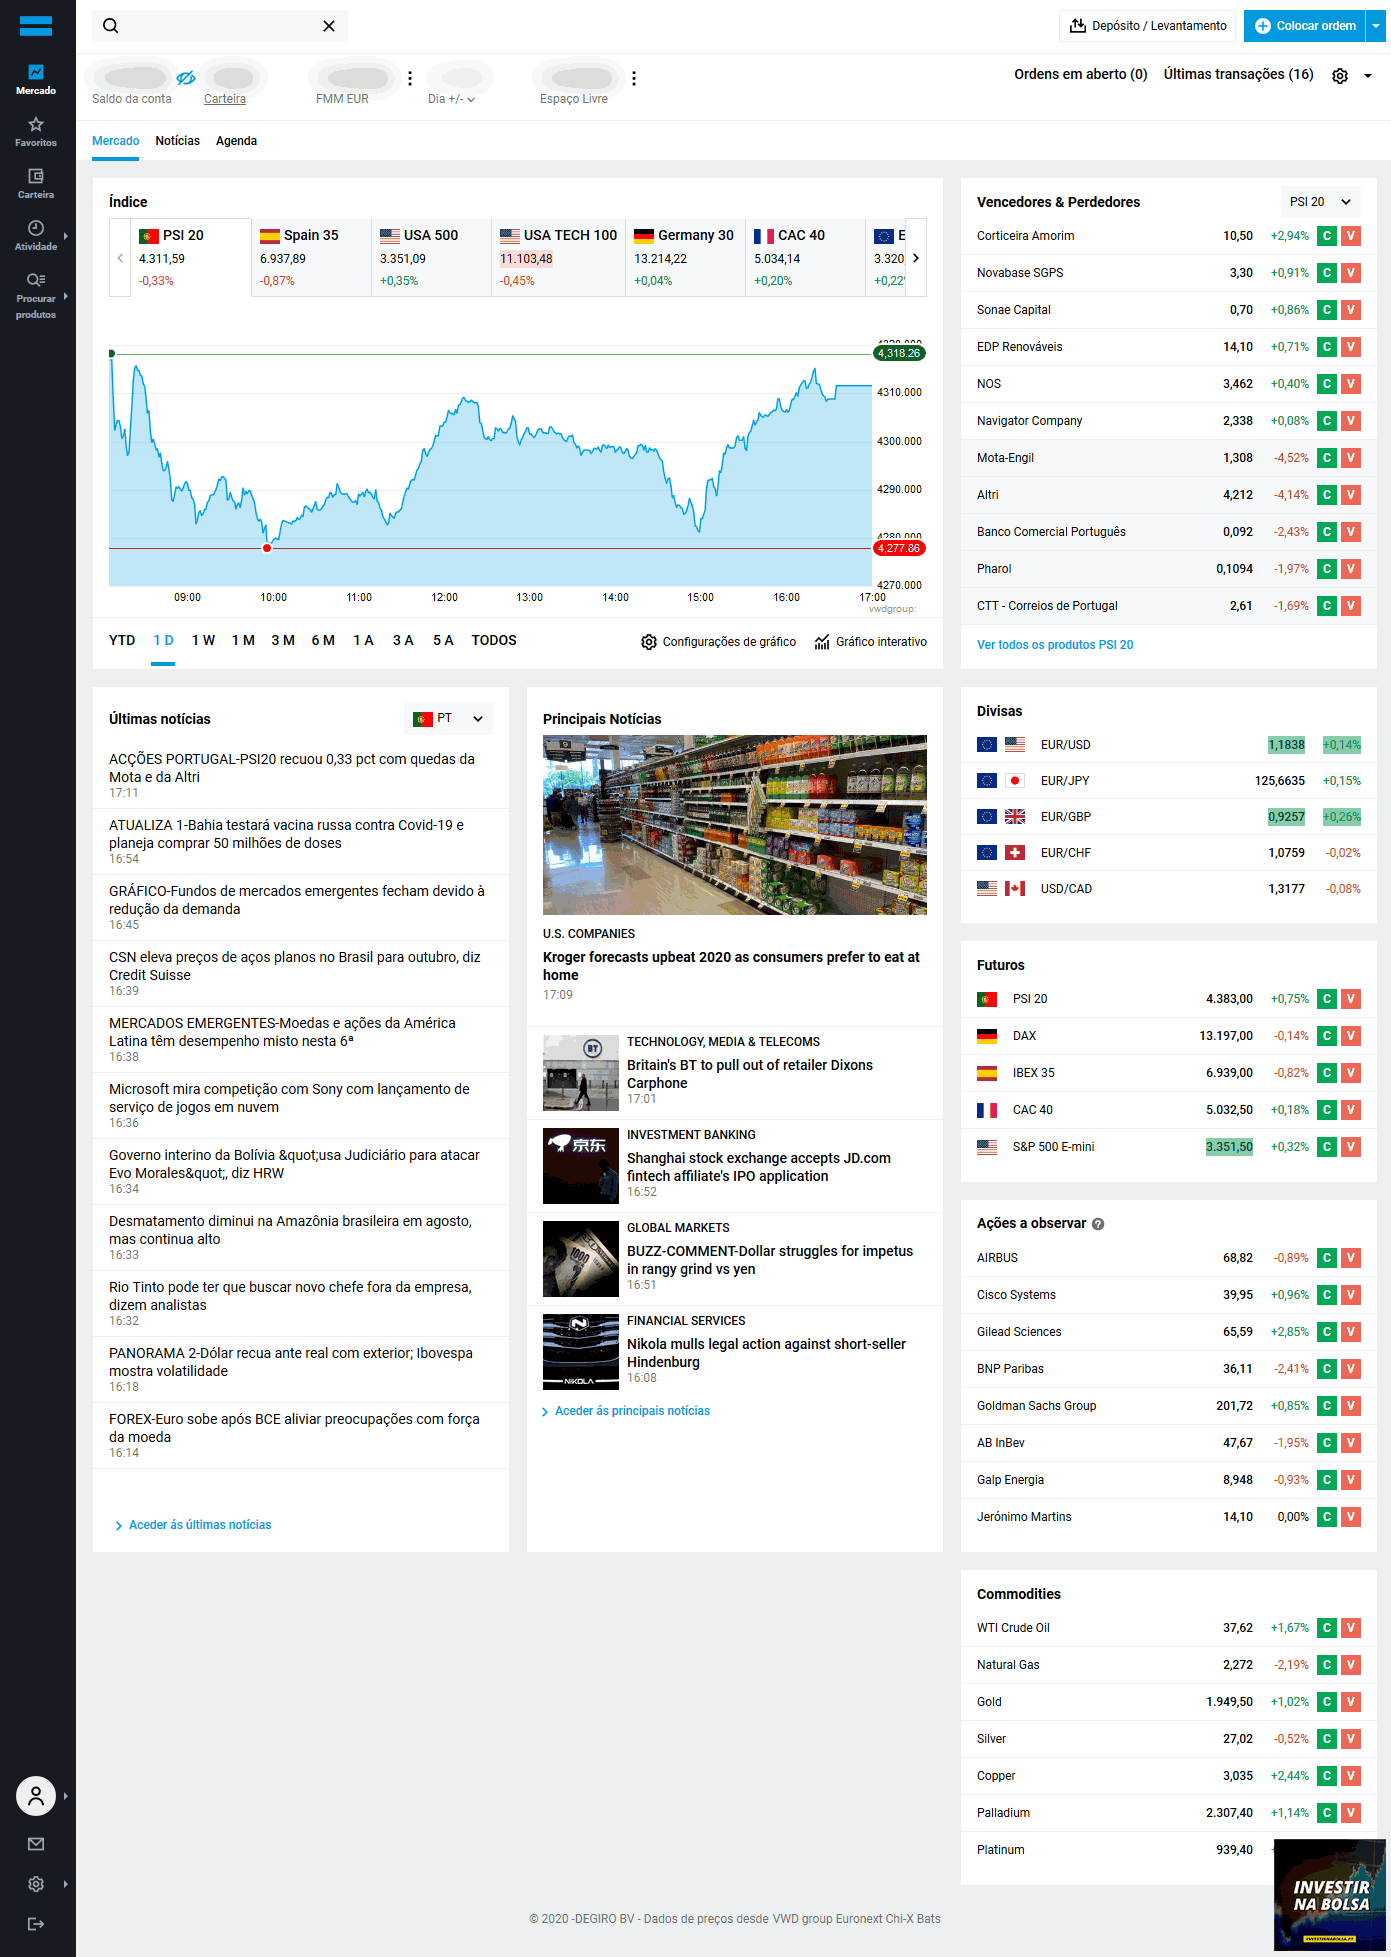Show previous indices with left arrow
This screenshot has height=1957, width=1391.
120,258
